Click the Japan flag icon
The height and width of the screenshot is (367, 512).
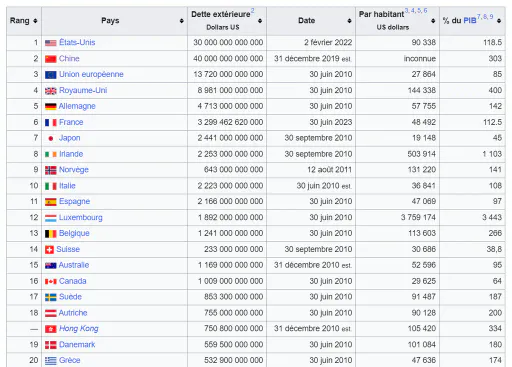point(51,138)
